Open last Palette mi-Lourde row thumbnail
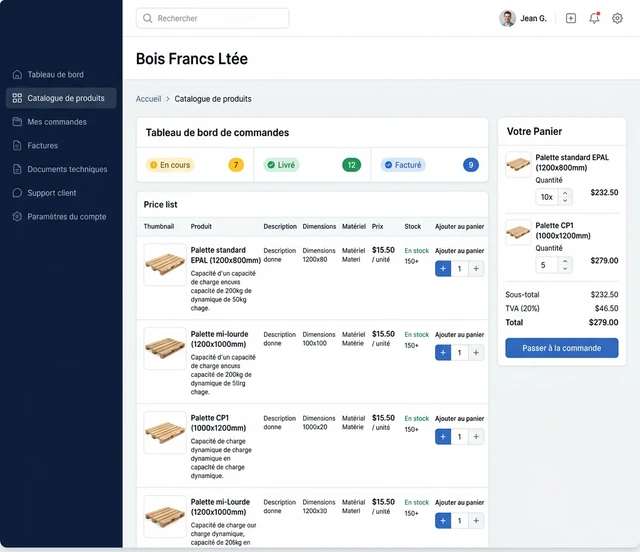The height and width of the screenshot is (552, 640). click(x=165, y=516)
